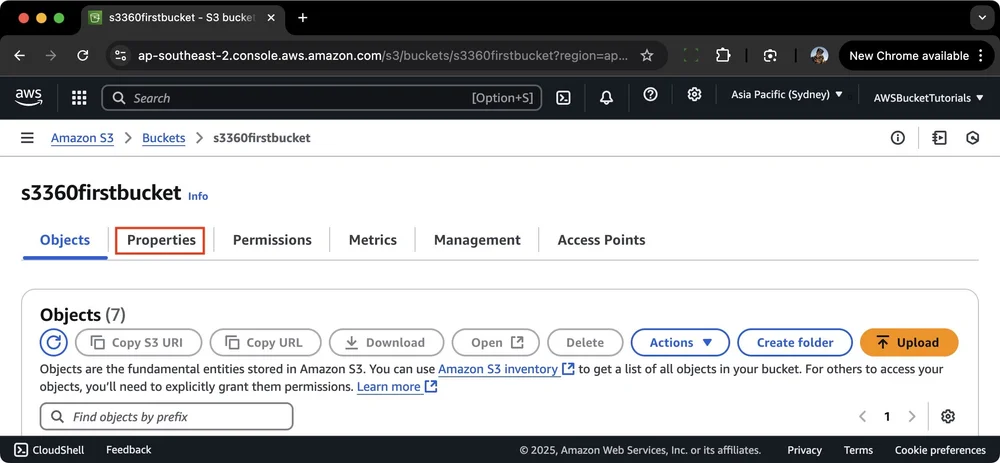The image size is (1000, 463).
Task: Go to next page of objects
Action: (911, 416)
